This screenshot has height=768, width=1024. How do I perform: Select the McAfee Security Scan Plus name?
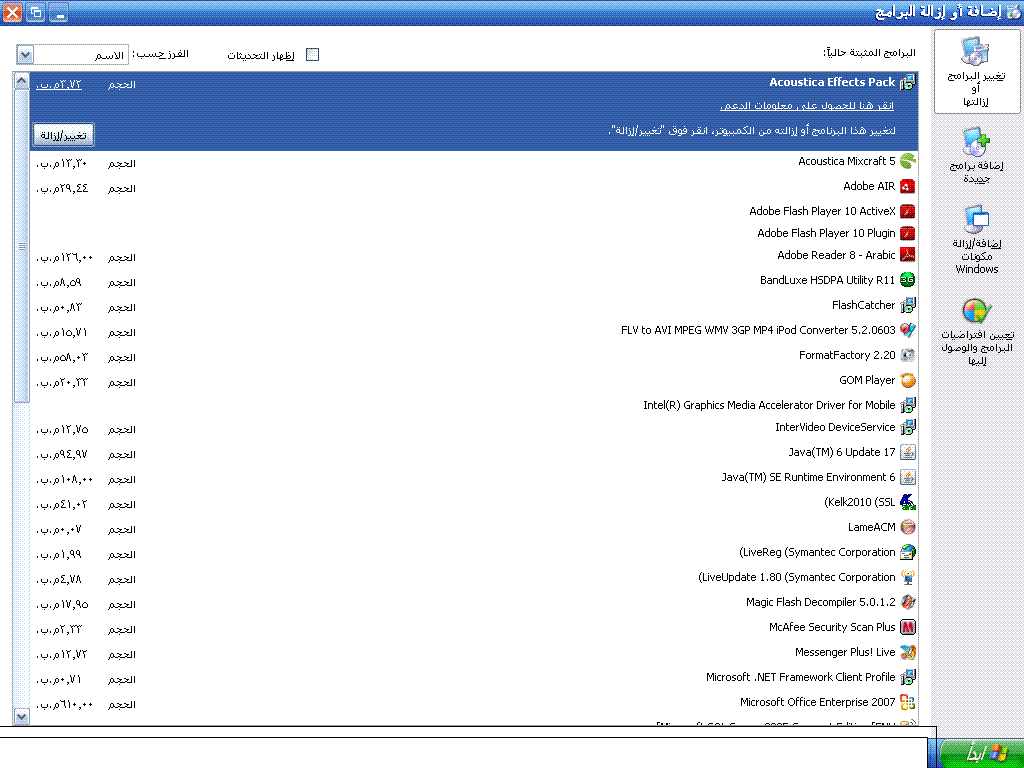tap(832, 628)
